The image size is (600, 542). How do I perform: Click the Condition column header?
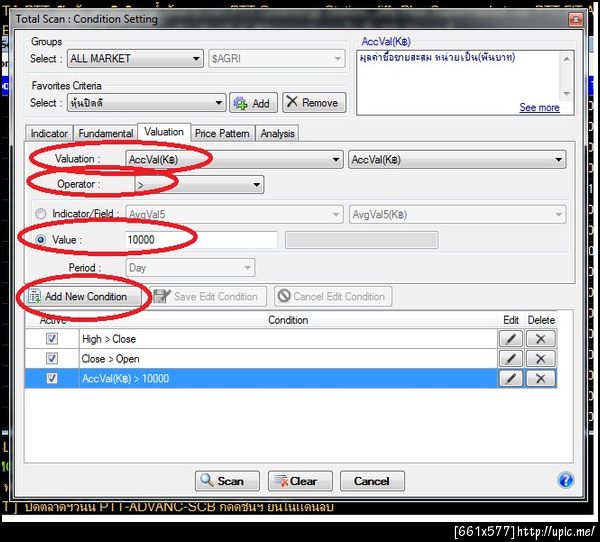[x=288, y=320]
